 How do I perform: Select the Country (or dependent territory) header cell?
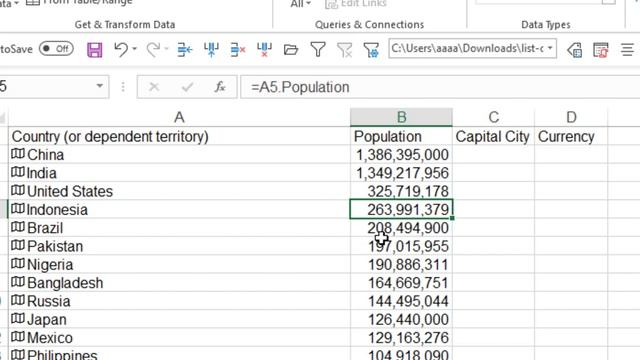click(x=179, y=136)
